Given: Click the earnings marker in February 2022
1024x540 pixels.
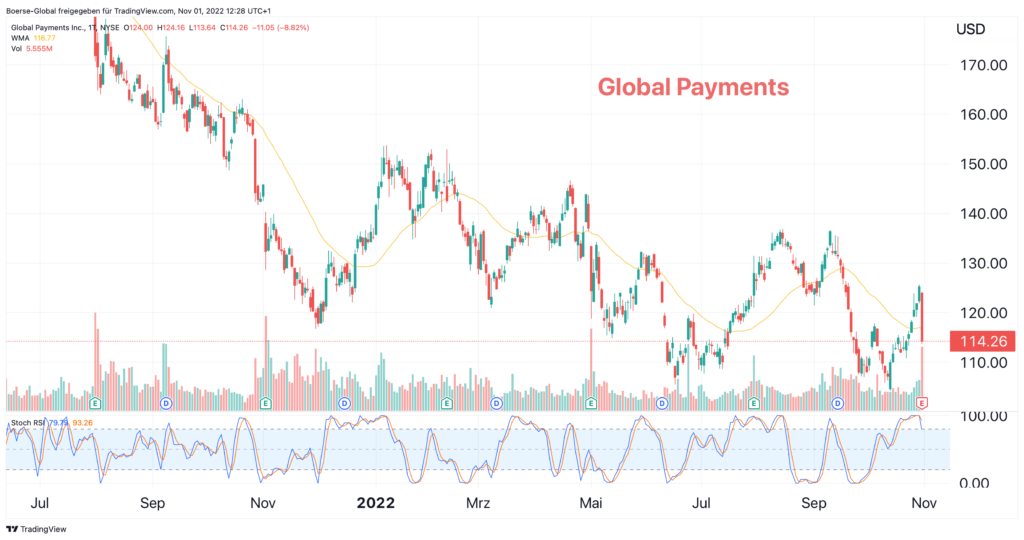Looking at the screenshot, I should (x=447, y=403).
